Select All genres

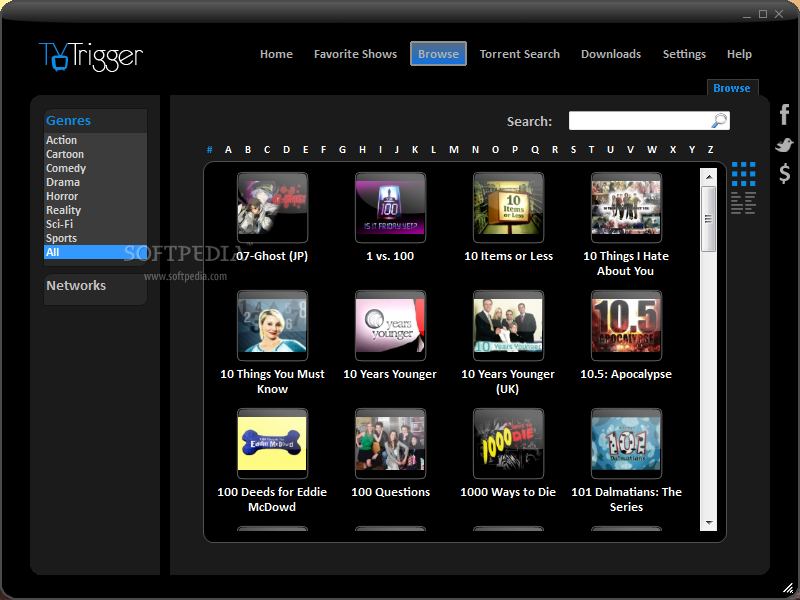point(95,252)
